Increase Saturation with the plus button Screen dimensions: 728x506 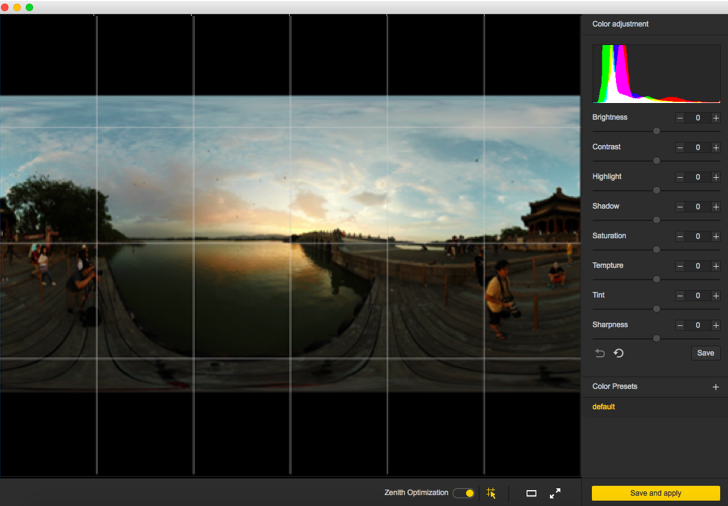(x=715, y=237)
